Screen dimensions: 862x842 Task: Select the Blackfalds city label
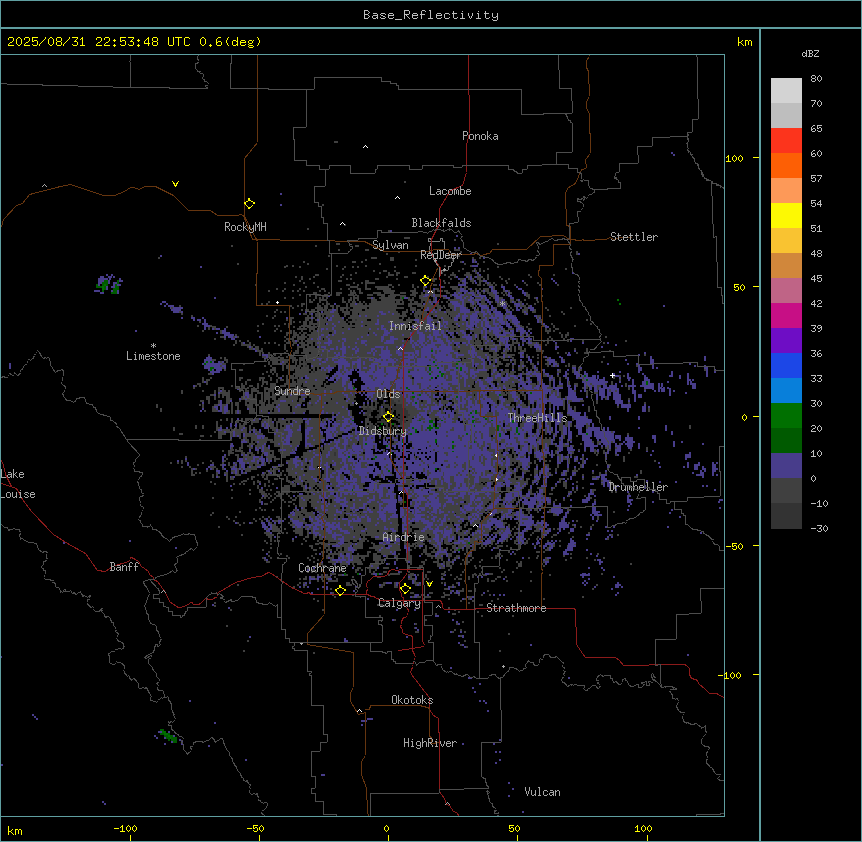pos(441,223)
